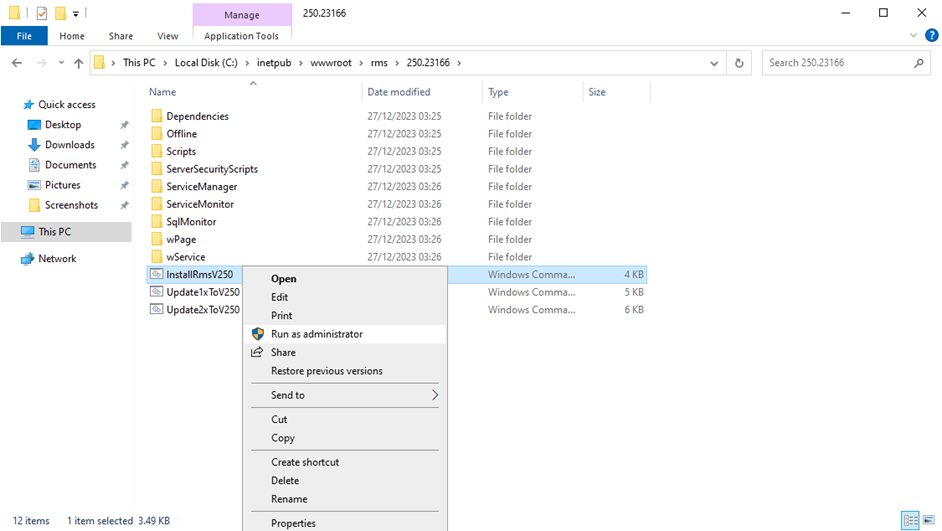Open Downloads in navigation pane
Viewport: 942px width, 531px height.
(x=70, y=145)
